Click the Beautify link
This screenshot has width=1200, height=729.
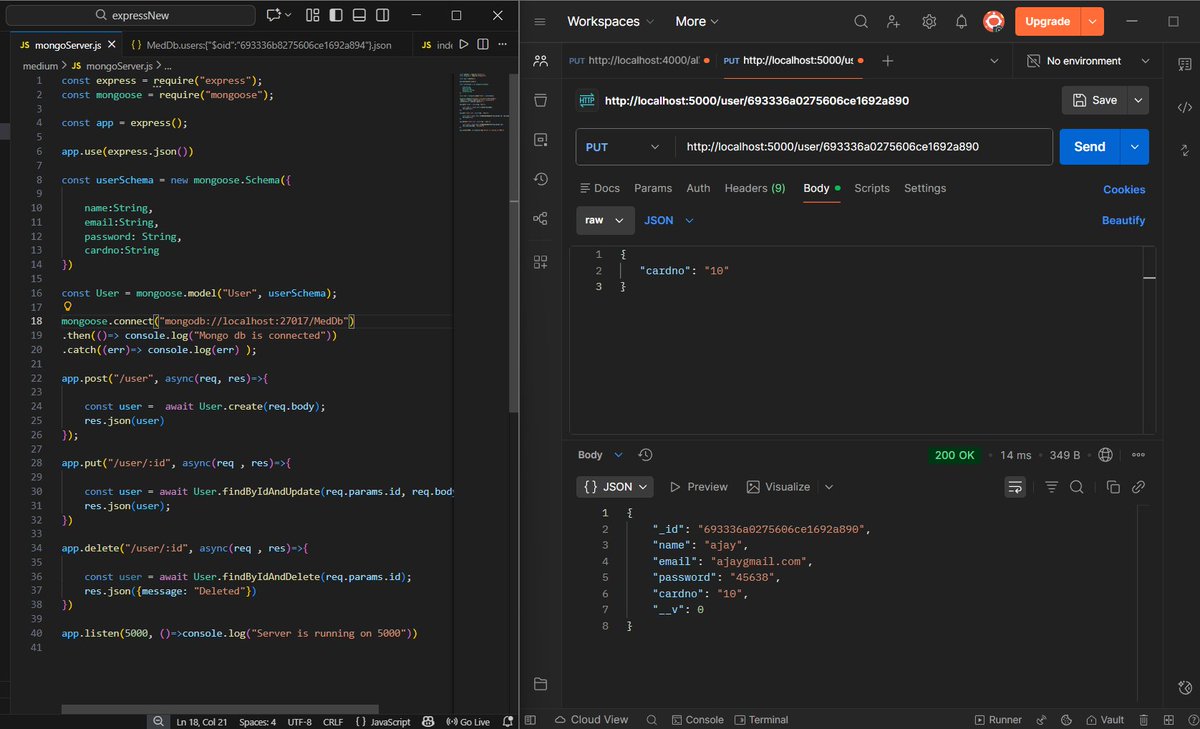1123,220
